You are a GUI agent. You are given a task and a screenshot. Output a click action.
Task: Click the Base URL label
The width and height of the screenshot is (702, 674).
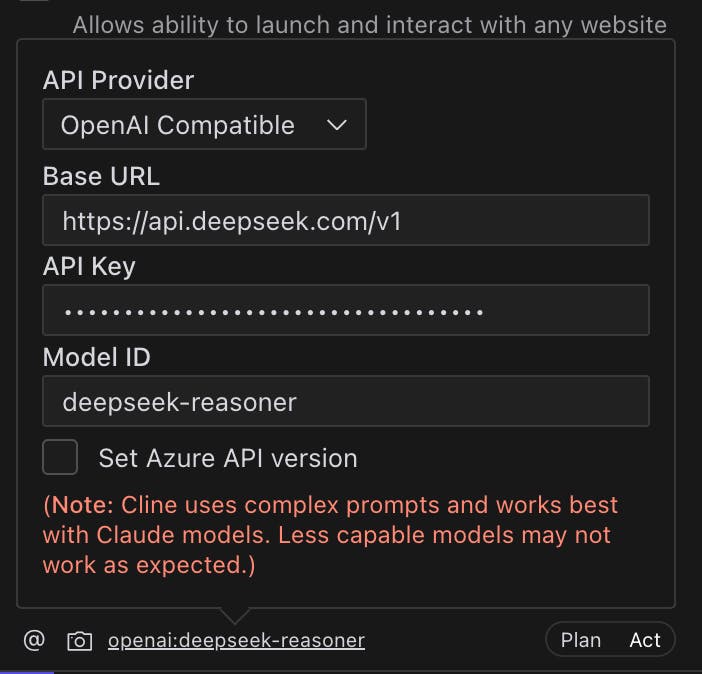coord(101,176)
